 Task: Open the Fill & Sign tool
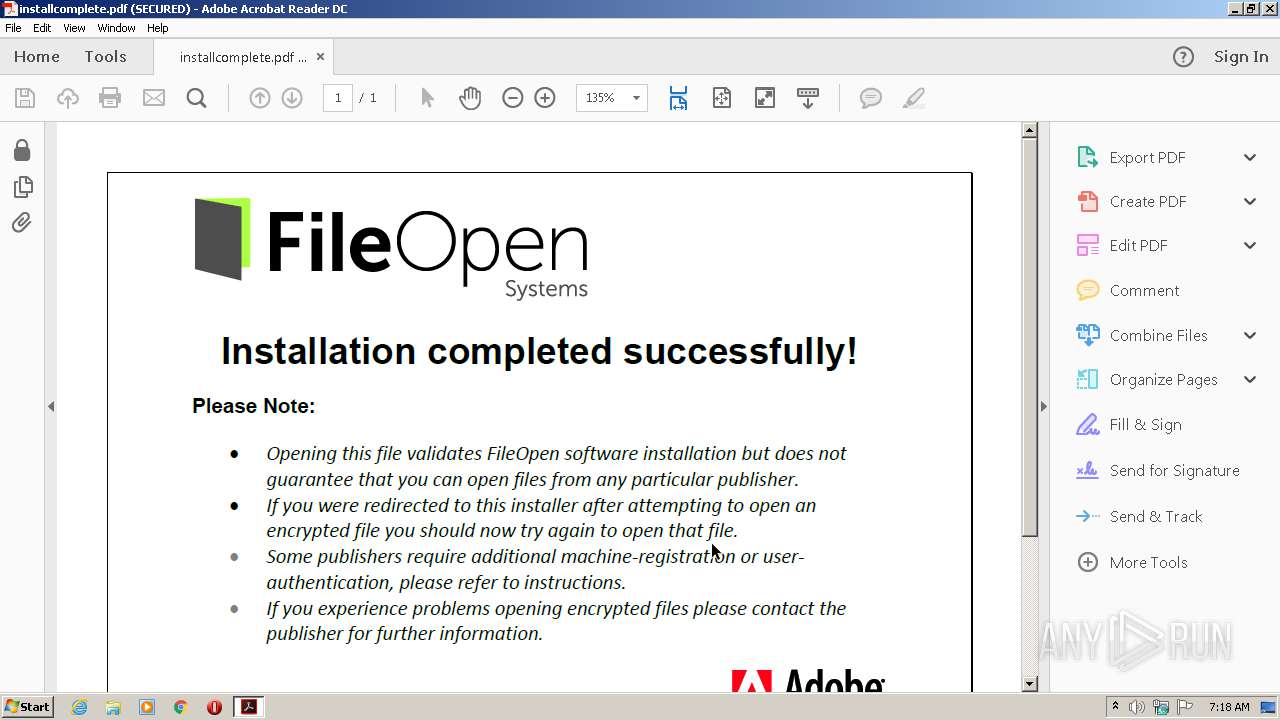1146,424
